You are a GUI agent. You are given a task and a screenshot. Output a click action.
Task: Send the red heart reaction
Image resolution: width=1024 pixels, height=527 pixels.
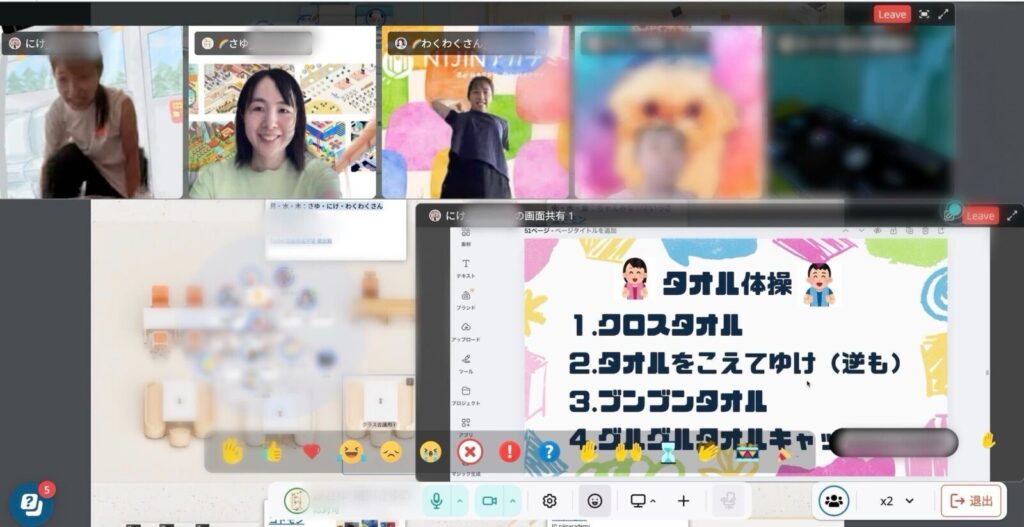(312, 451)
